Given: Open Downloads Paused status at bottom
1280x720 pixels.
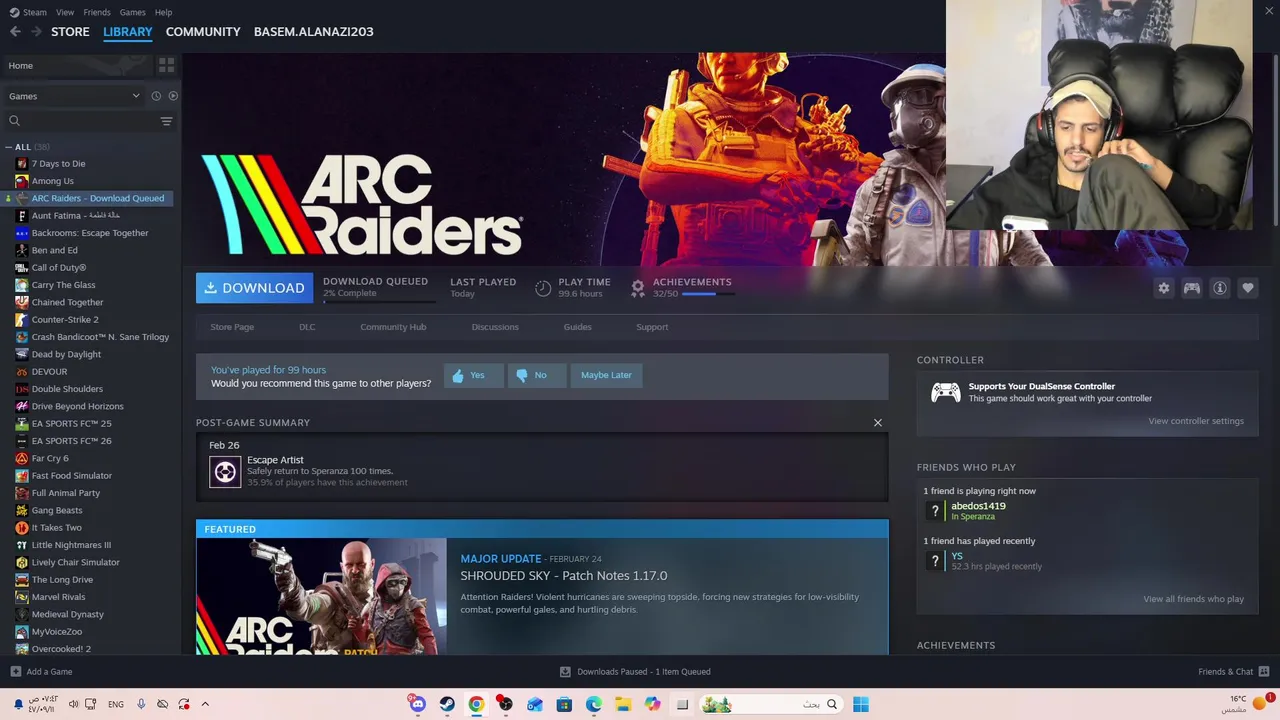Looking at the screenshot, I should pos(635,672).
